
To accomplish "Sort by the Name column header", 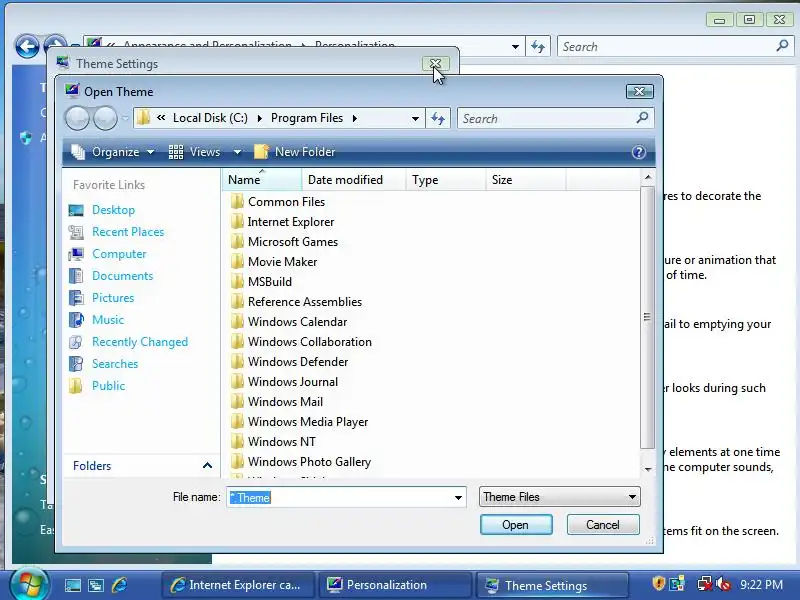I will pyautogui.click(x=262, y=180).
